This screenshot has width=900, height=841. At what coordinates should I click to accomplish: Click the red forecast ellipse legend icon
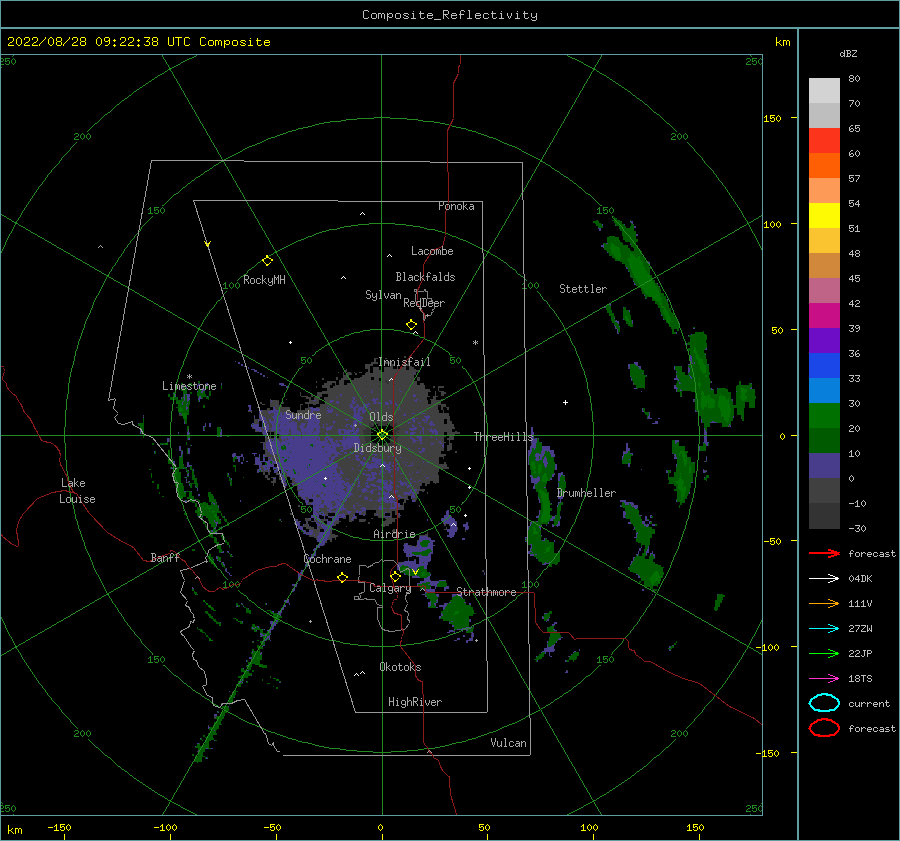824,728
